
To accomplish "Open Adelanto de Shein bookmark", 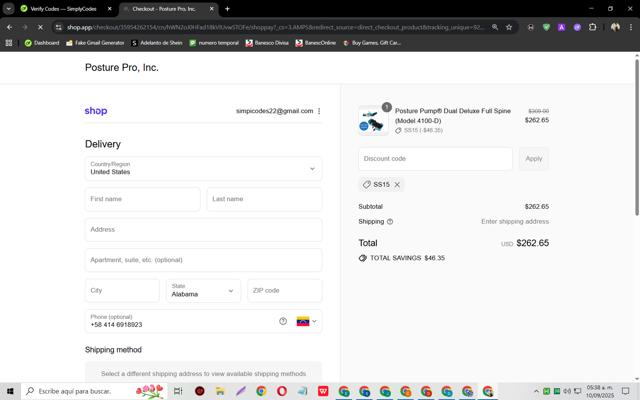I will tap(157, 43).
